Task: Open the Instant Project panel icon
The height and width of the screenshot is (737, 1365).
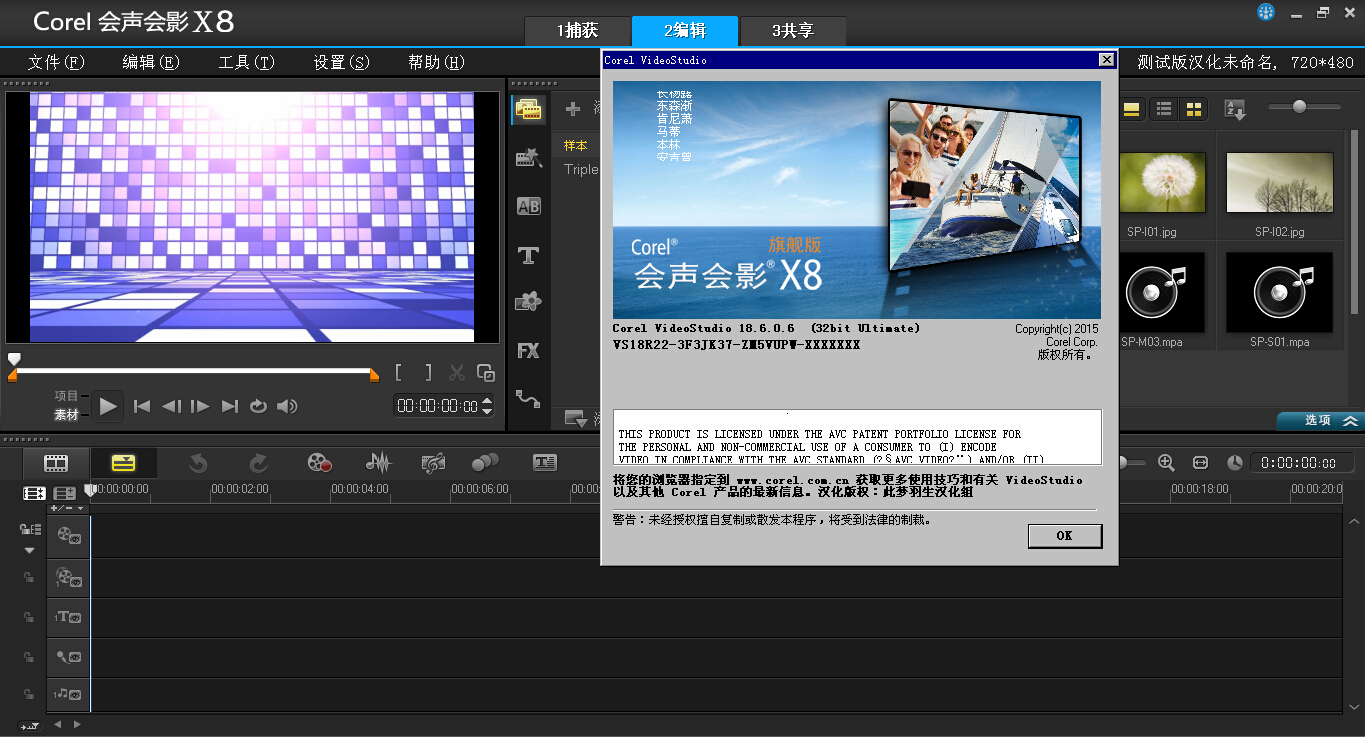Action: pyautogui.click(x=528, y=158)
